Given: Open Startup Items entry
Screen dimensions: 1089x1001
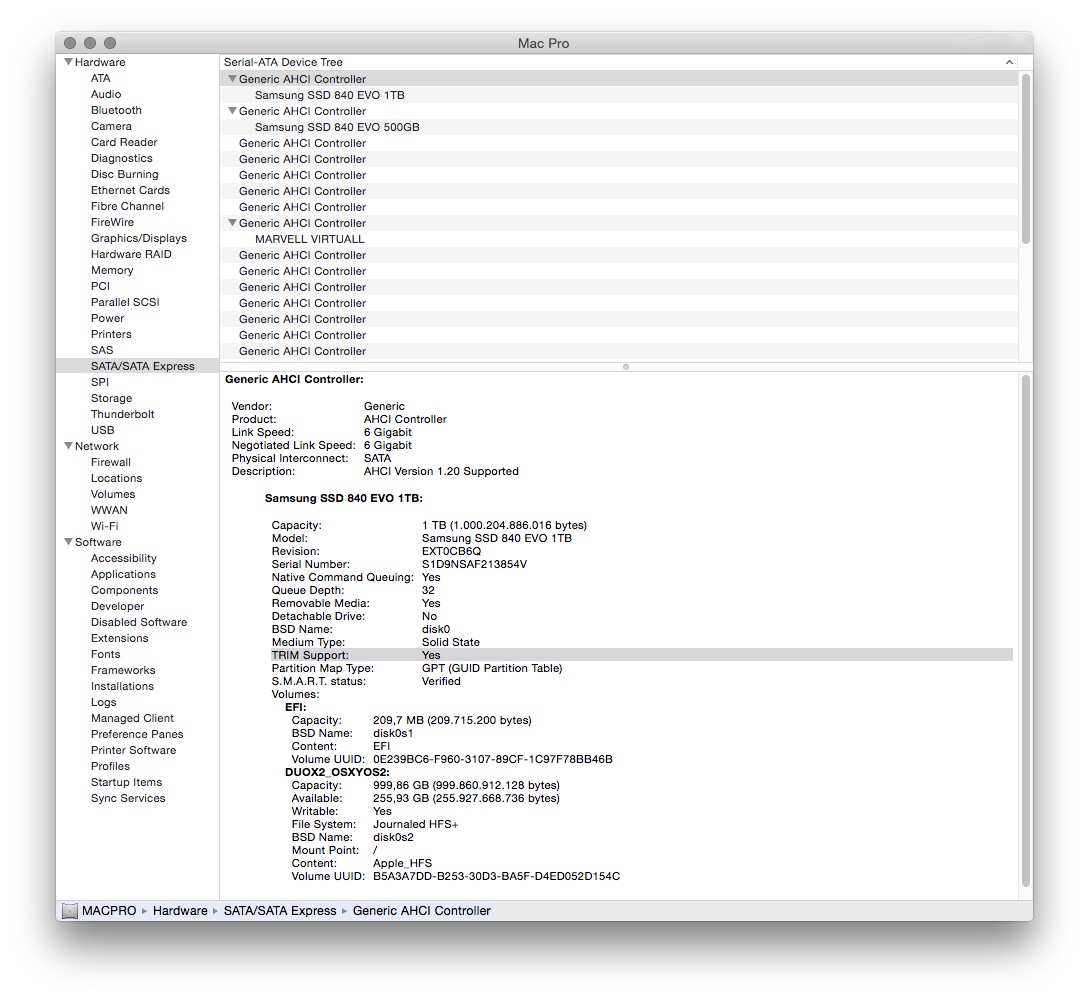Looking at the screenshot, I should (x=126, y=781).
